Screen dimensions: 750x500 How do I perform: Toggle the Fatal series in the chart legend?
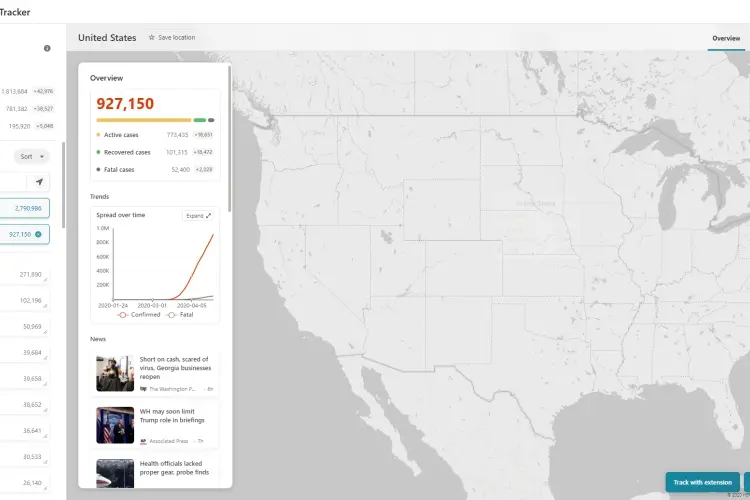pyautogui.click(x=180, y=315)
